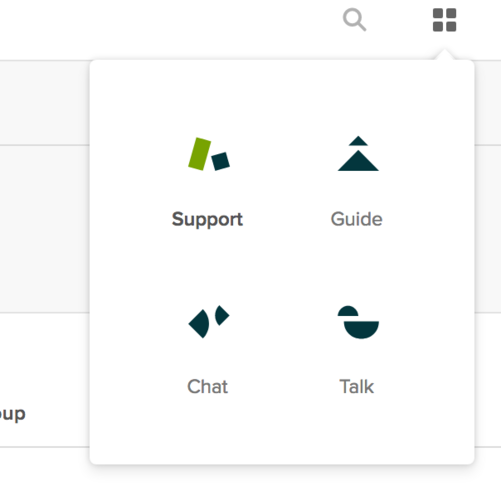The height and width of the screenshot is (486, 501).
Task: Close the products tray via grid icon
Action: click(x=444, y=20)
